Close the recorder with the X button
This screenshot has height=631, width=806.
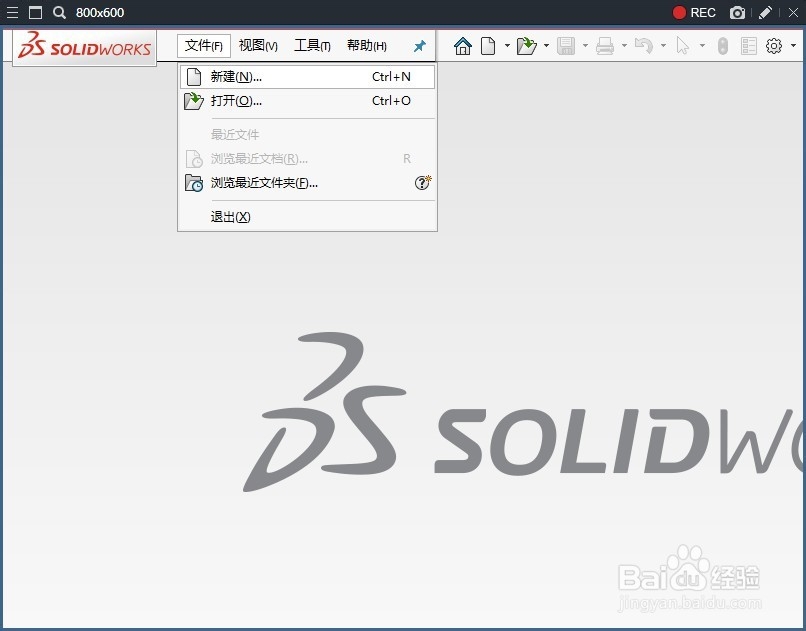[793, 12]
